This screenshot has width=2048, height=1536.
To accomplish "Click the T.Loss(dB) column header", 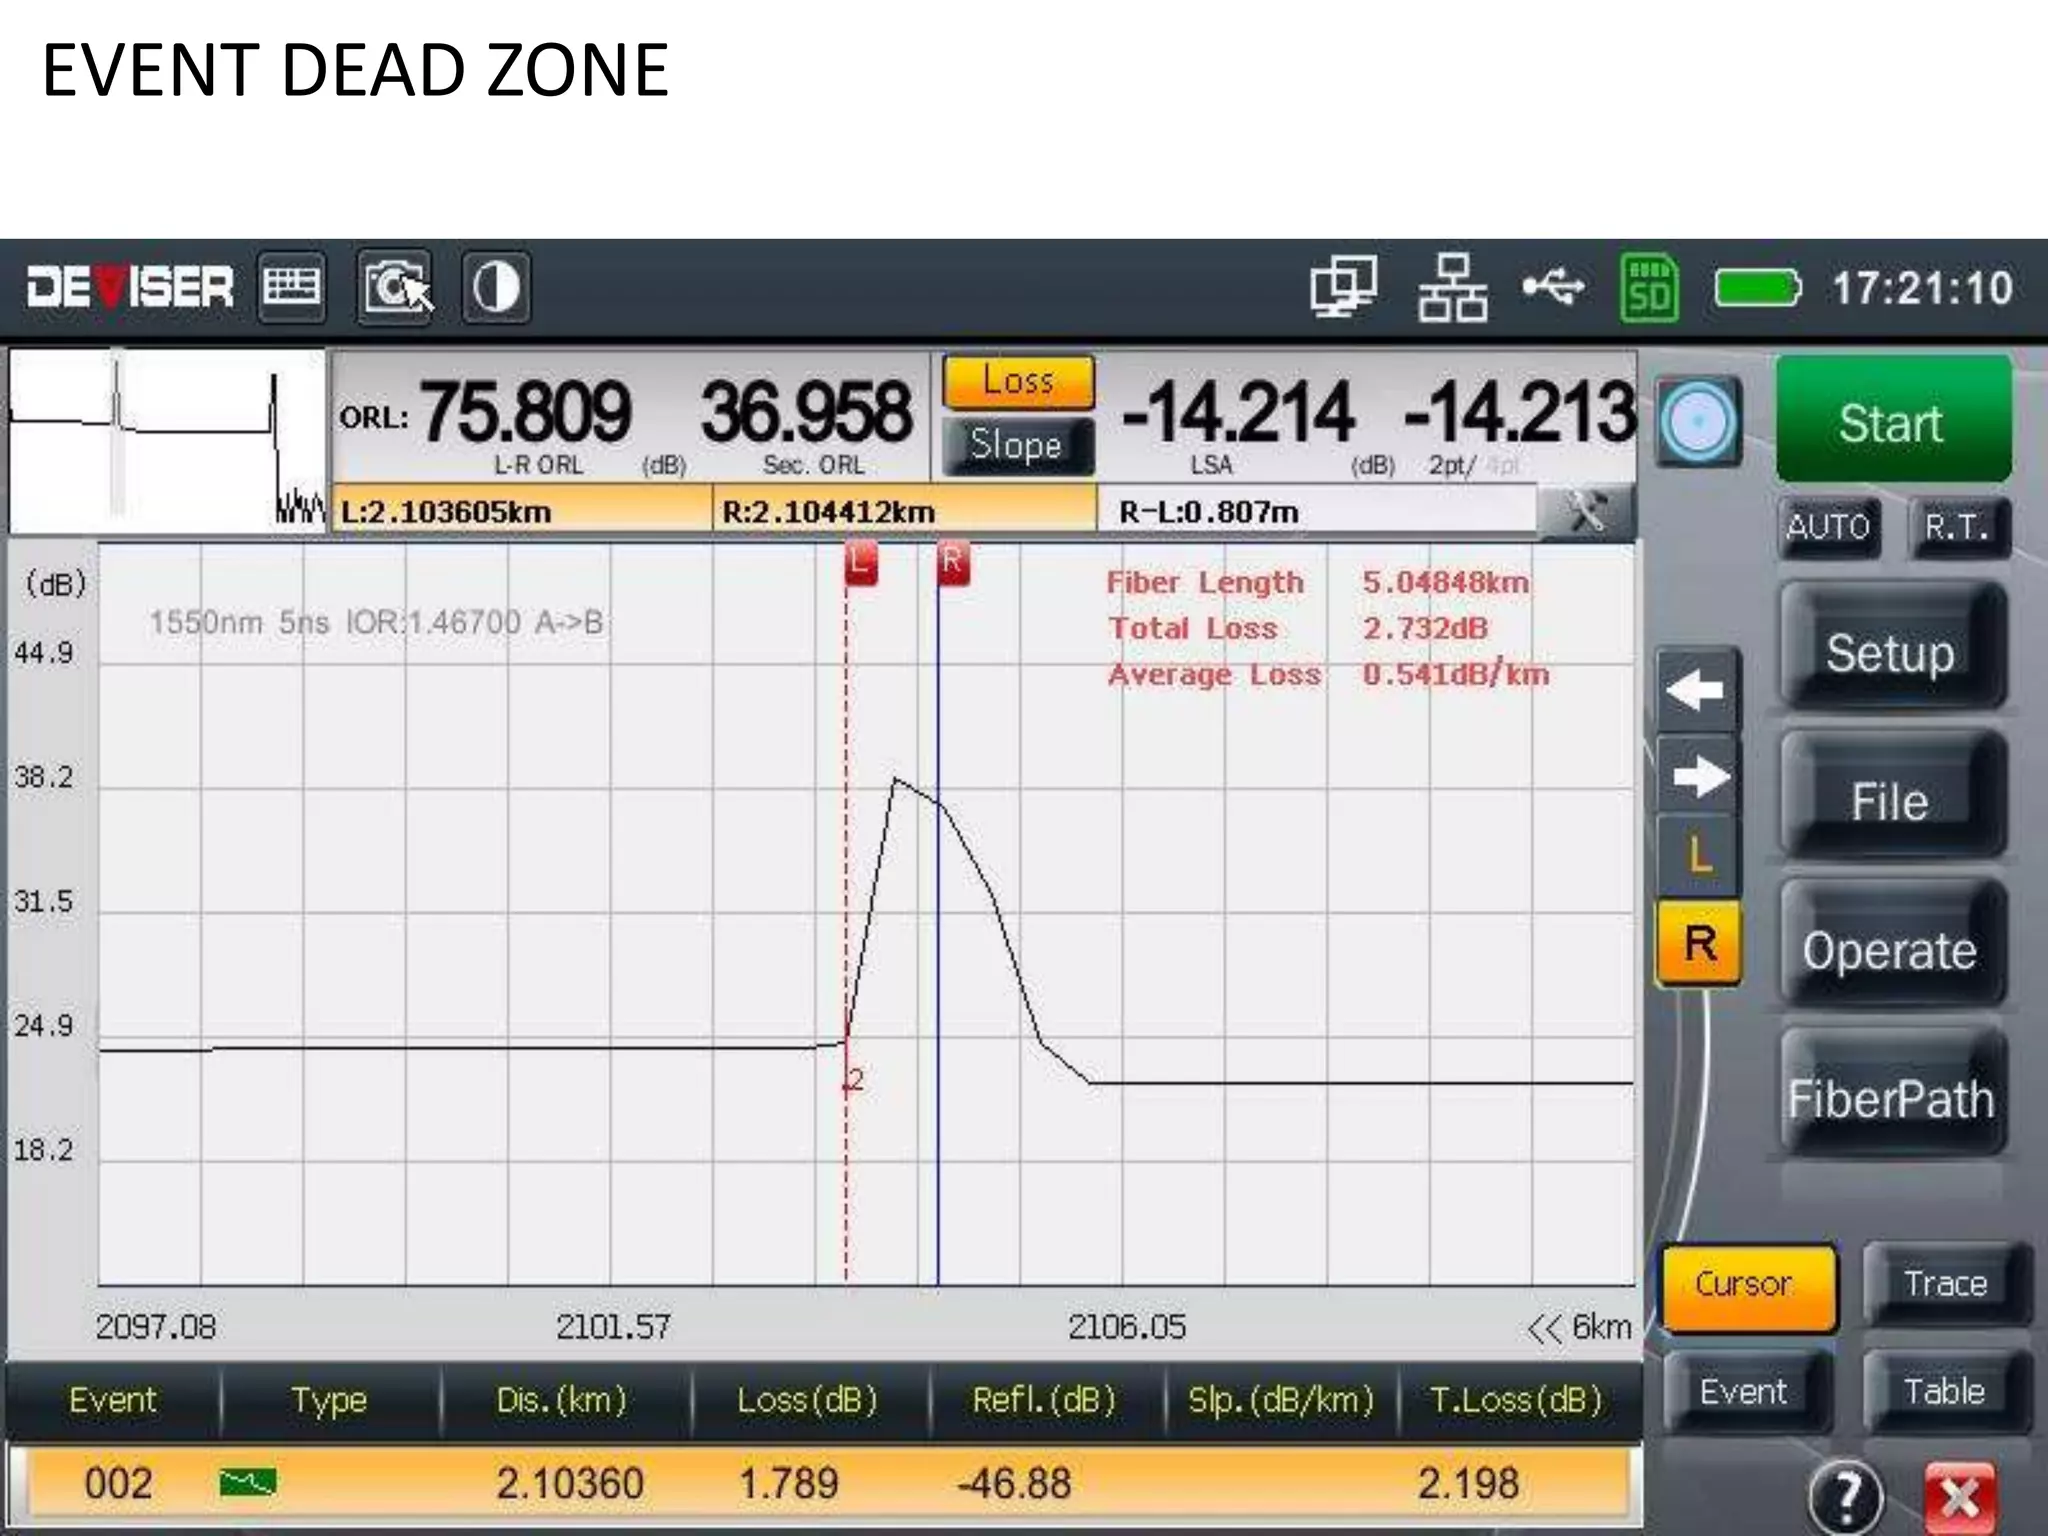I will (x=1516, y=1400).
